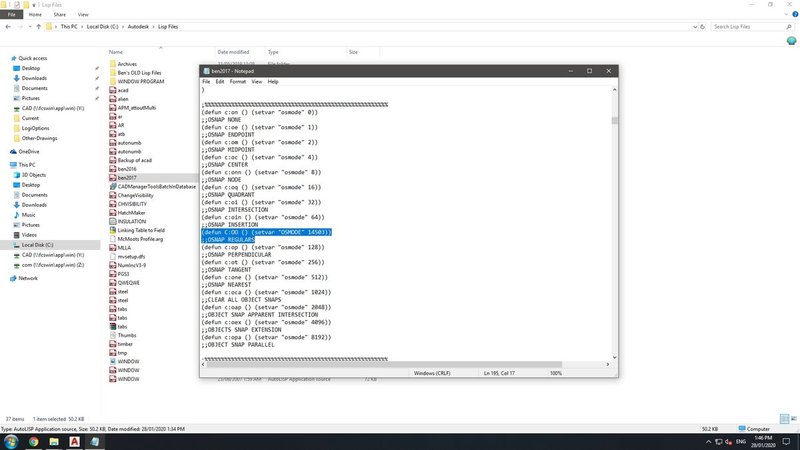The image size is (800, 450).
Task: Expand the address bar history dropdown
Action: tap(695, 27)
